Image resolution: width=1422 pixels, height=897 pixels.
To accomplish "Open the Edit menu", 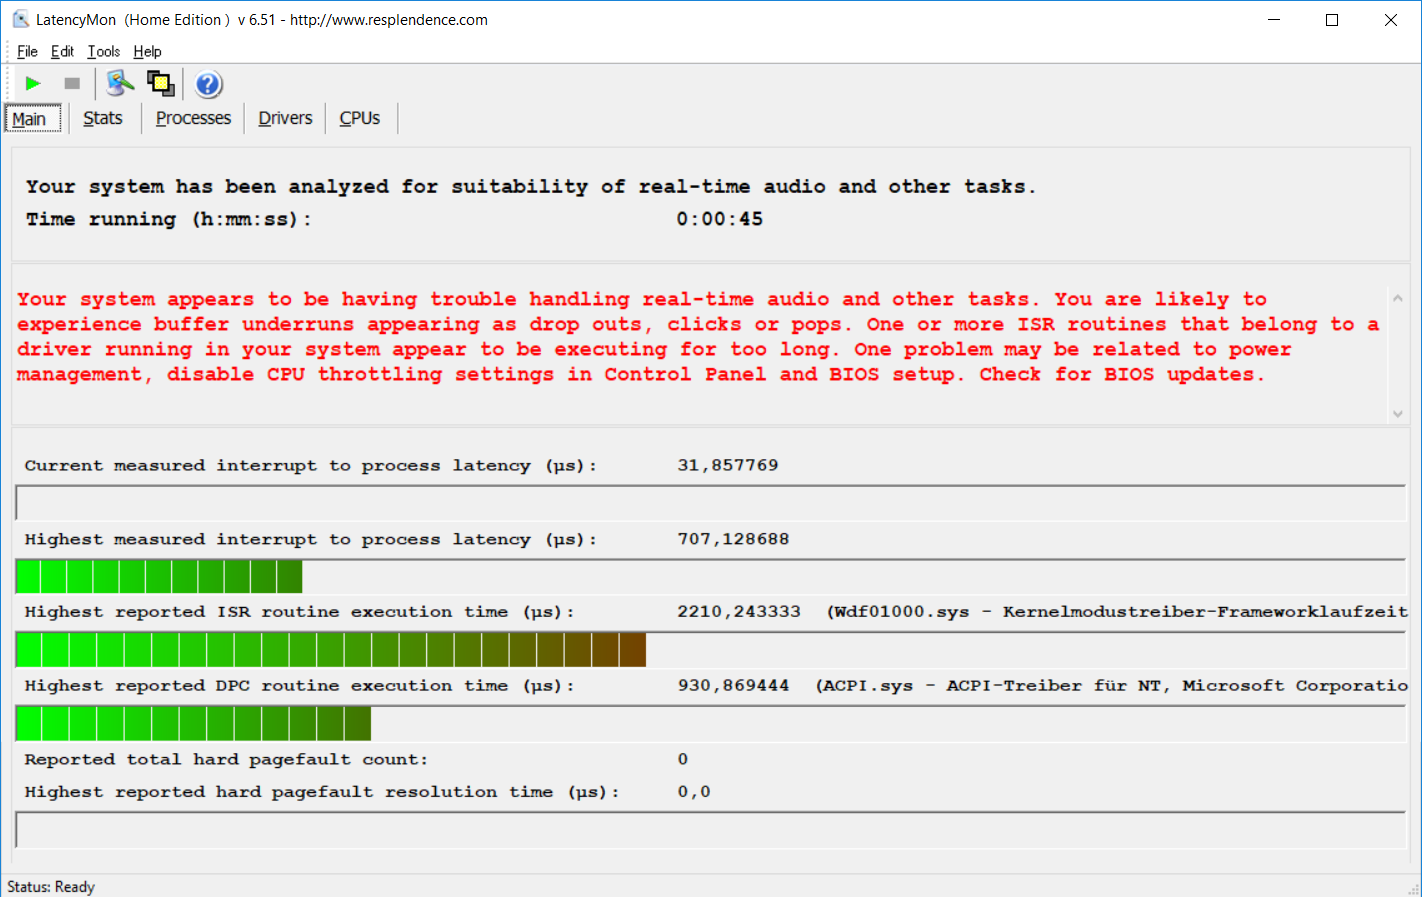I will [62, 52].
